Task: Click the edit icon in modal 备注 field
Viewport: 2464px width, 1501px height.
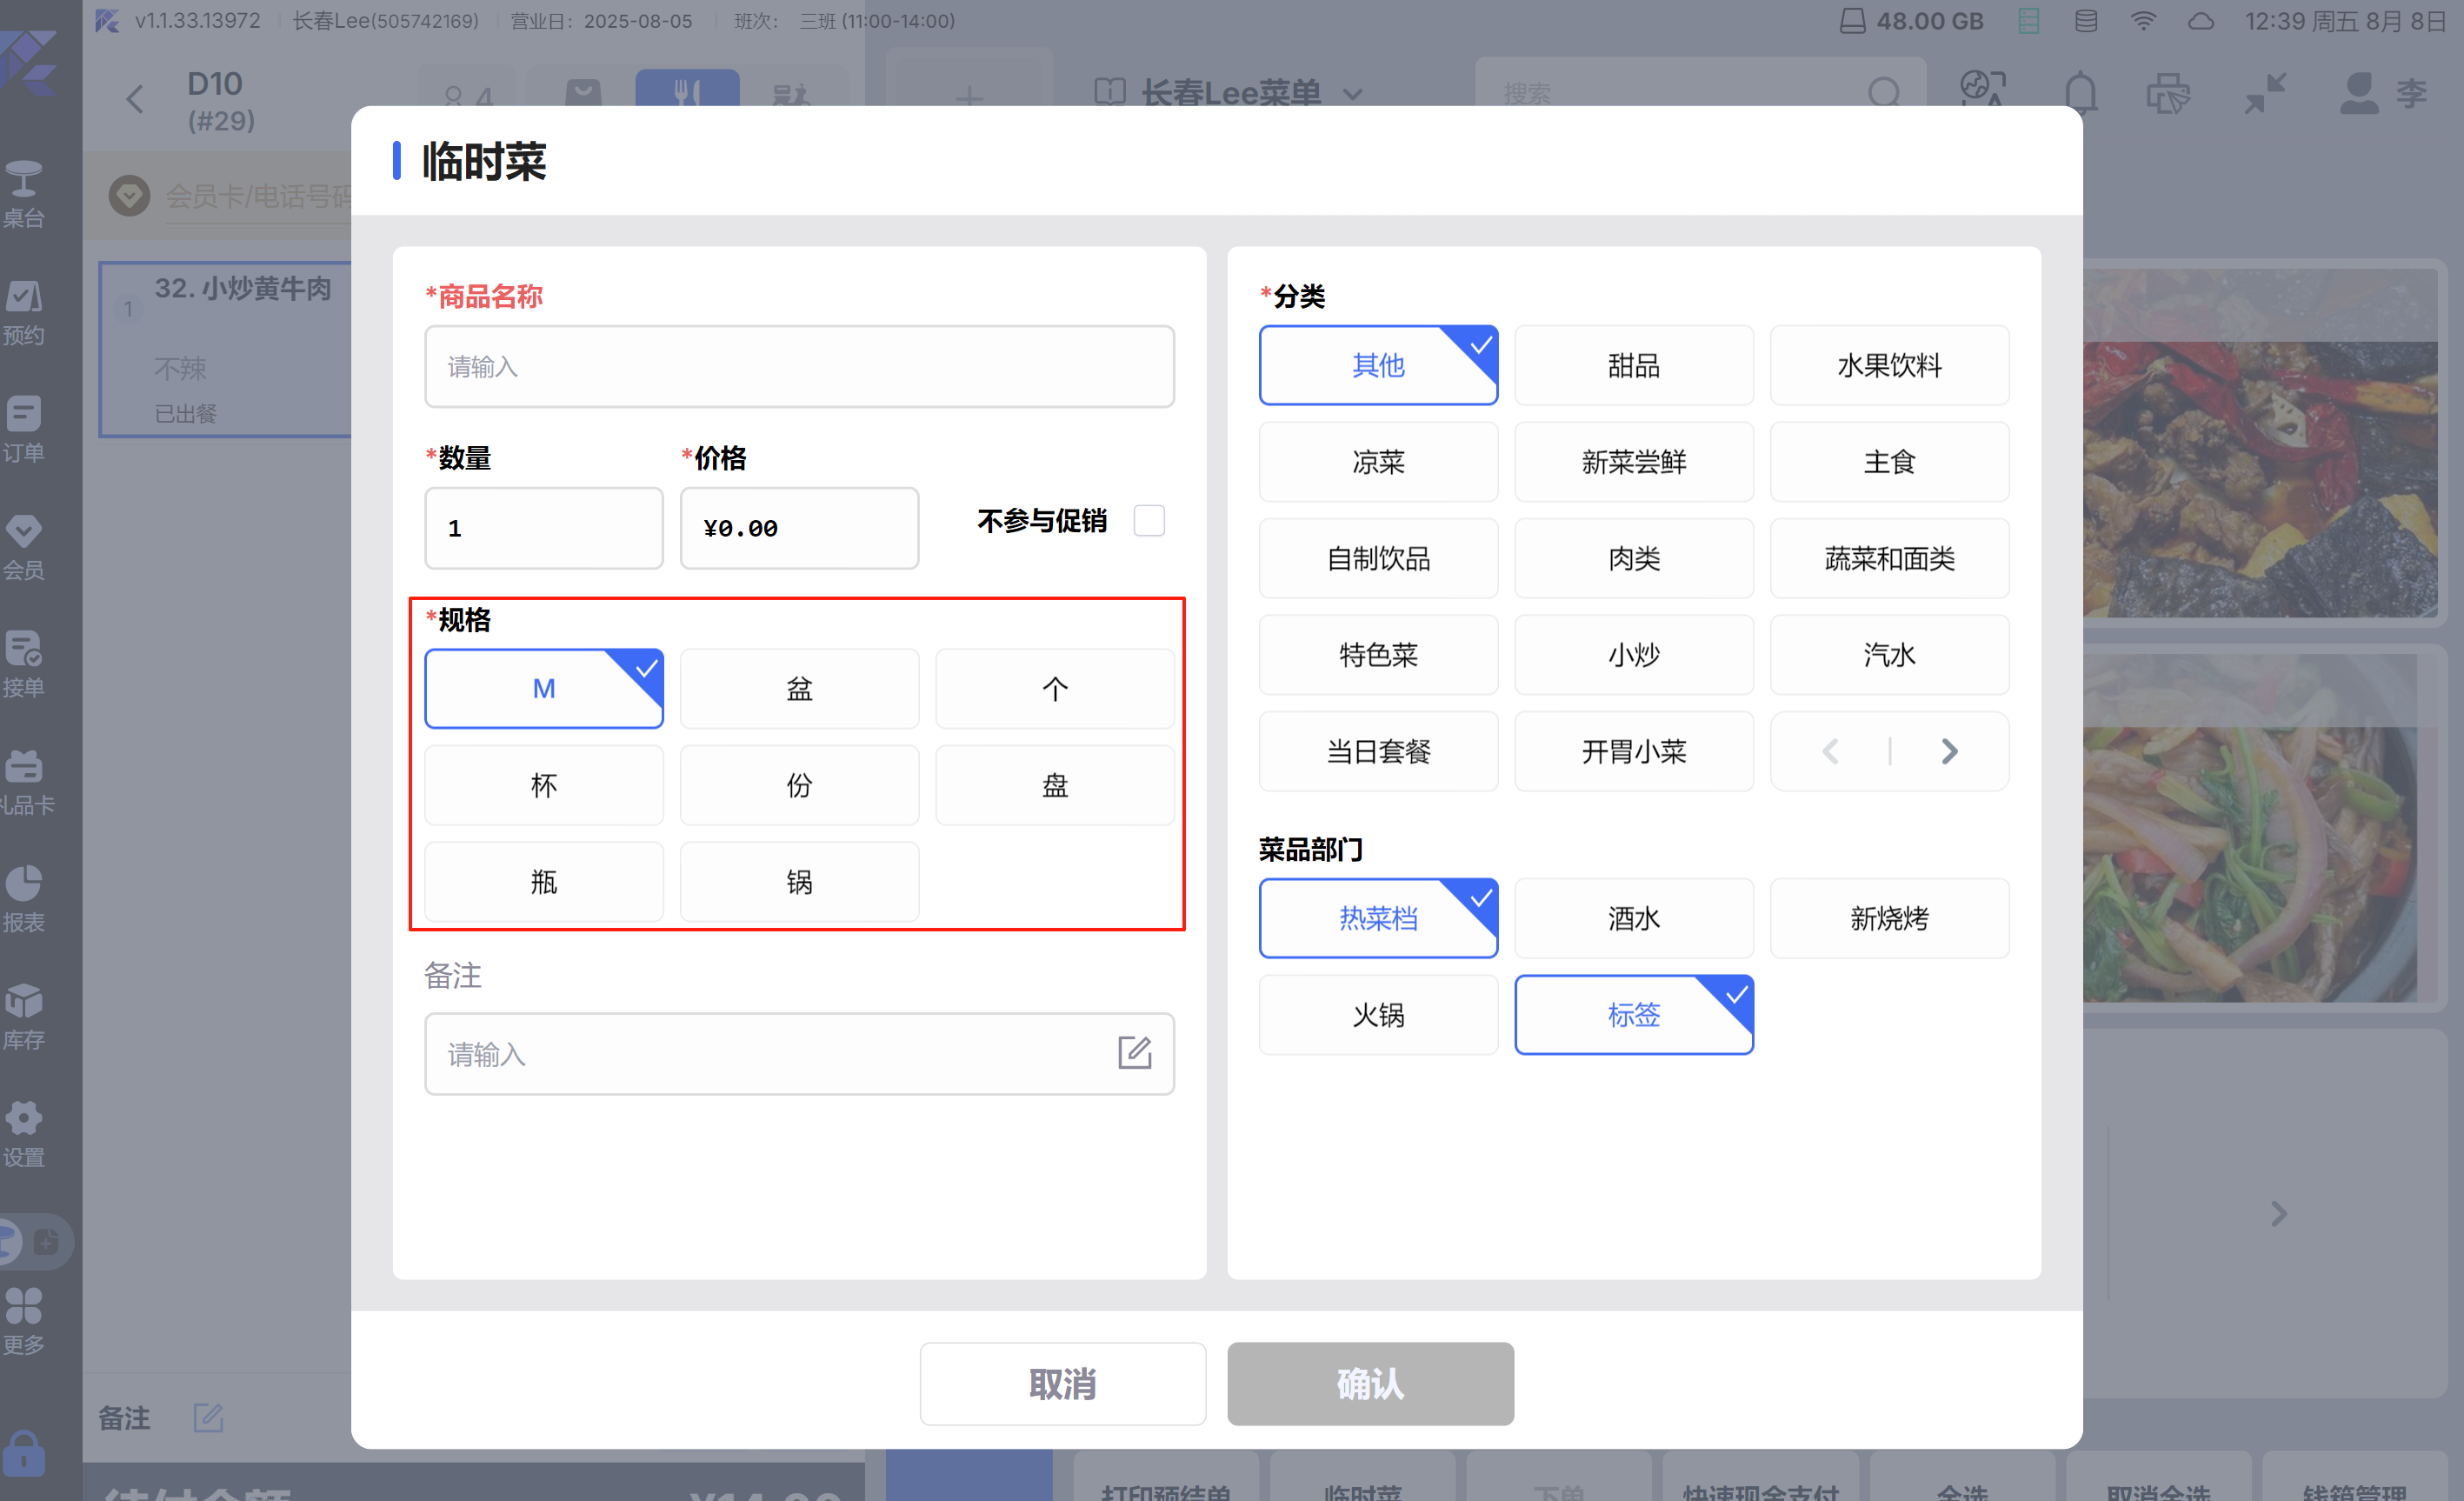Action: 1134,1052
